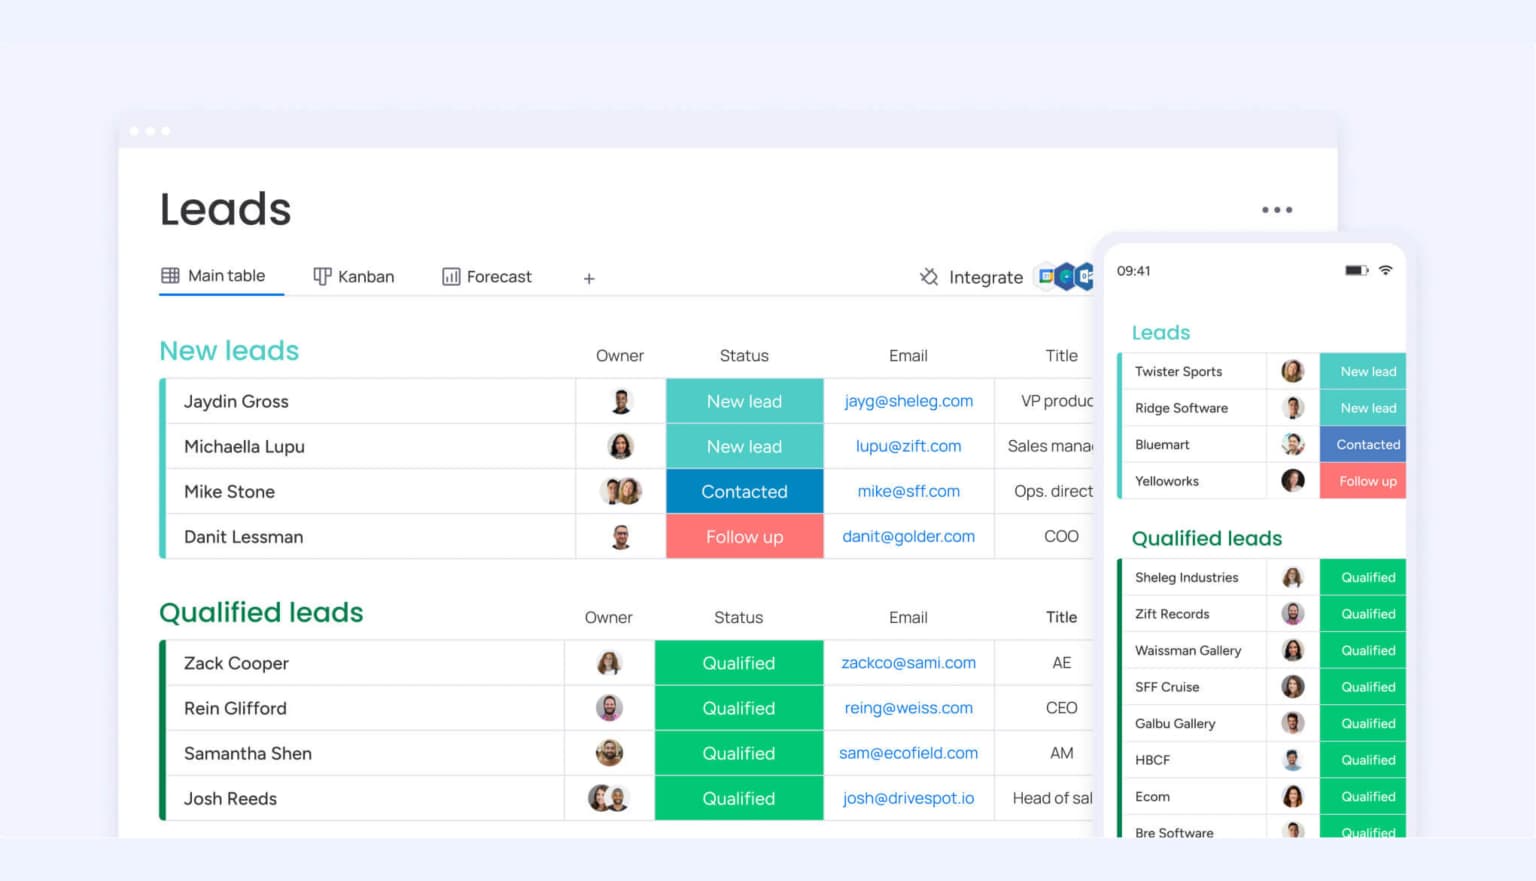Select the teal hexagon integration icon
The height and width of the screenshot is (881, 1536).
click(x=1064, y=276)
